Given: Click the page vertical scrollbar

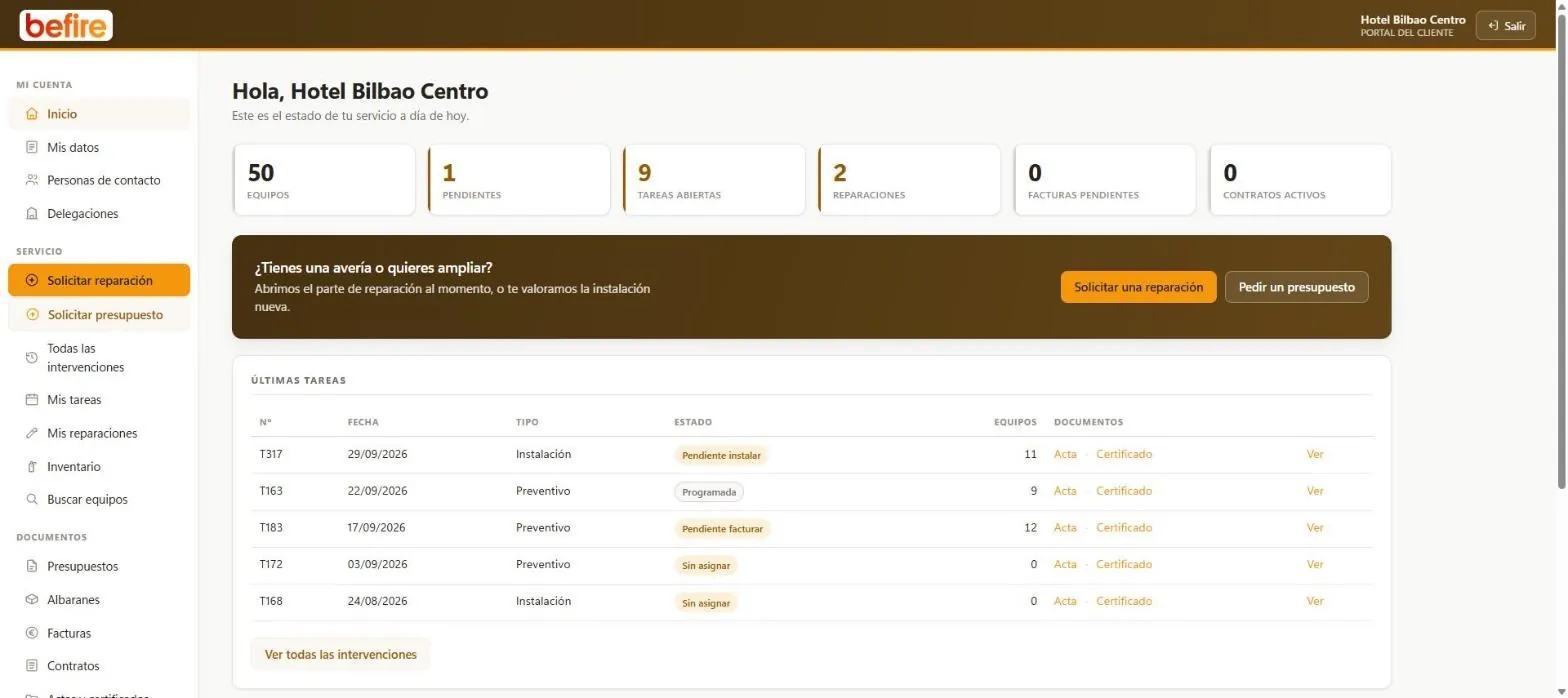Looking at the screenshot, I should tap(1561, 250).
